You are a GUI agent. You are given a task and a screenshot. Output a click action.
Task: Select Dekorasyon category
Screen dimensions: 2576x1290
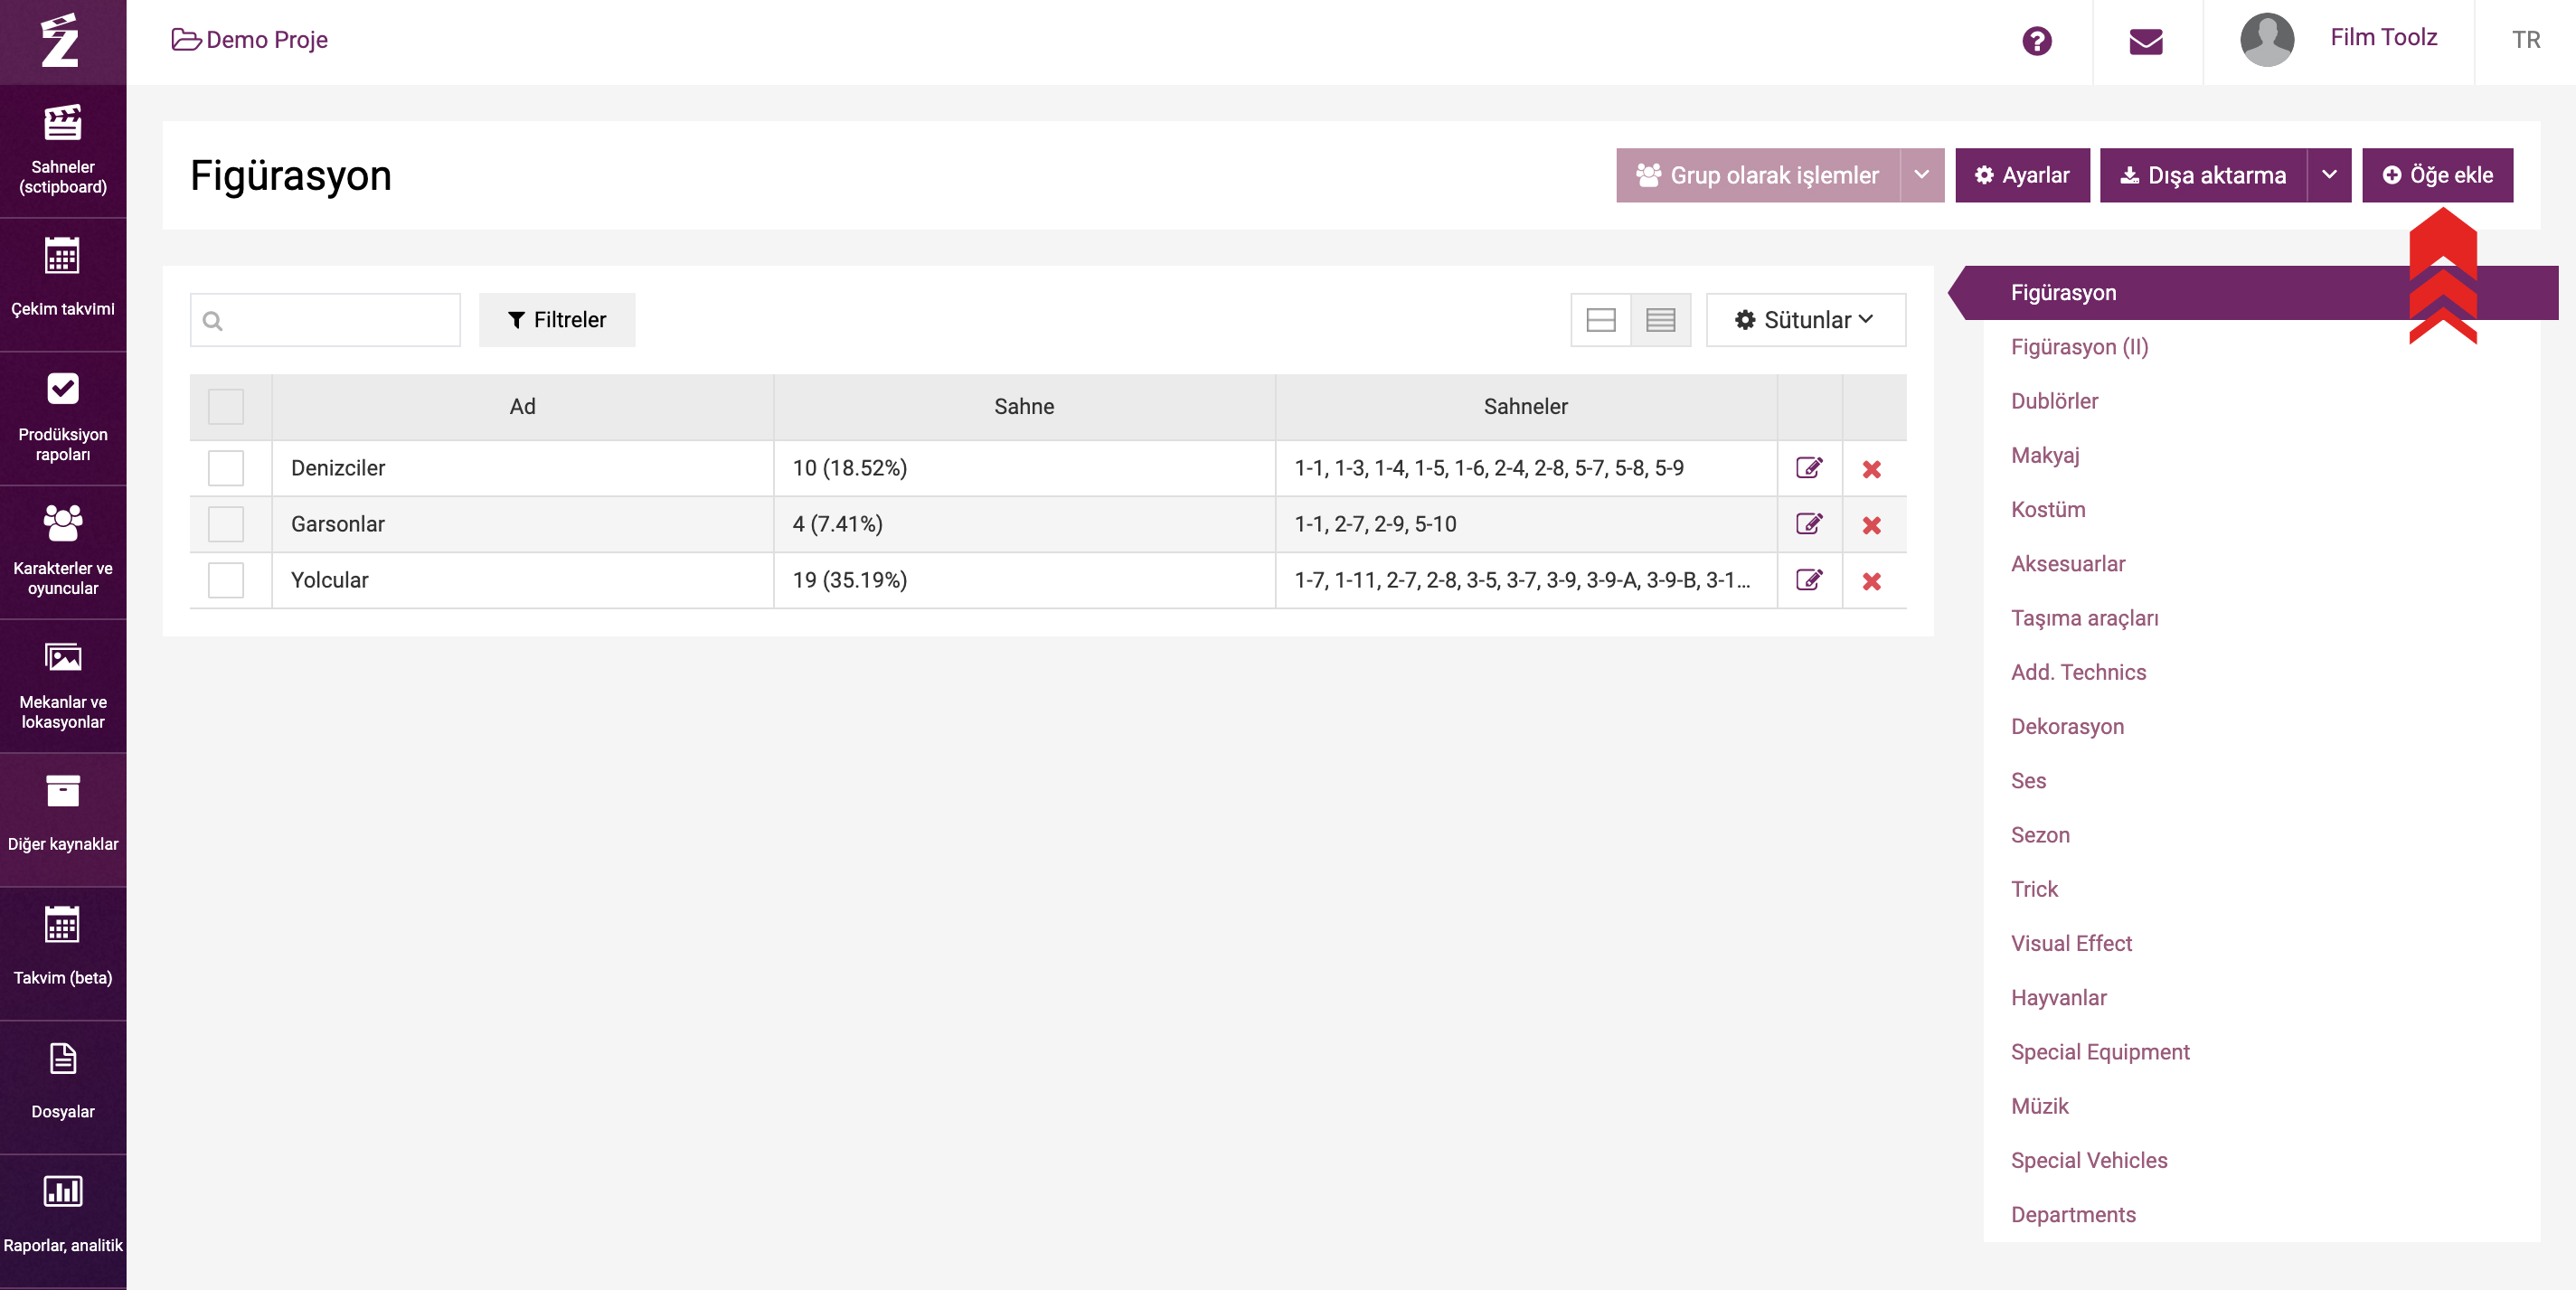2067,727
